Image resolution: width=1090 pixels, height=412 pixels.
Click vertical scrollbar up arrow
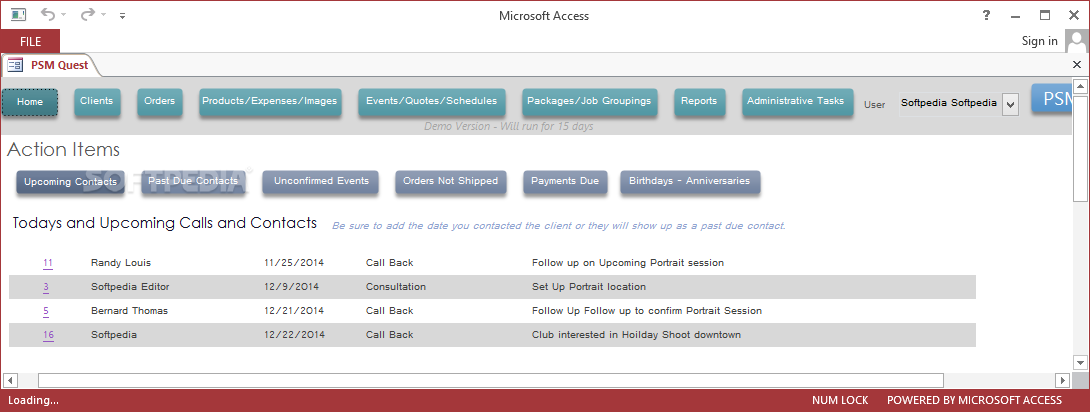pyautogui.click(x=1080, y=86)
